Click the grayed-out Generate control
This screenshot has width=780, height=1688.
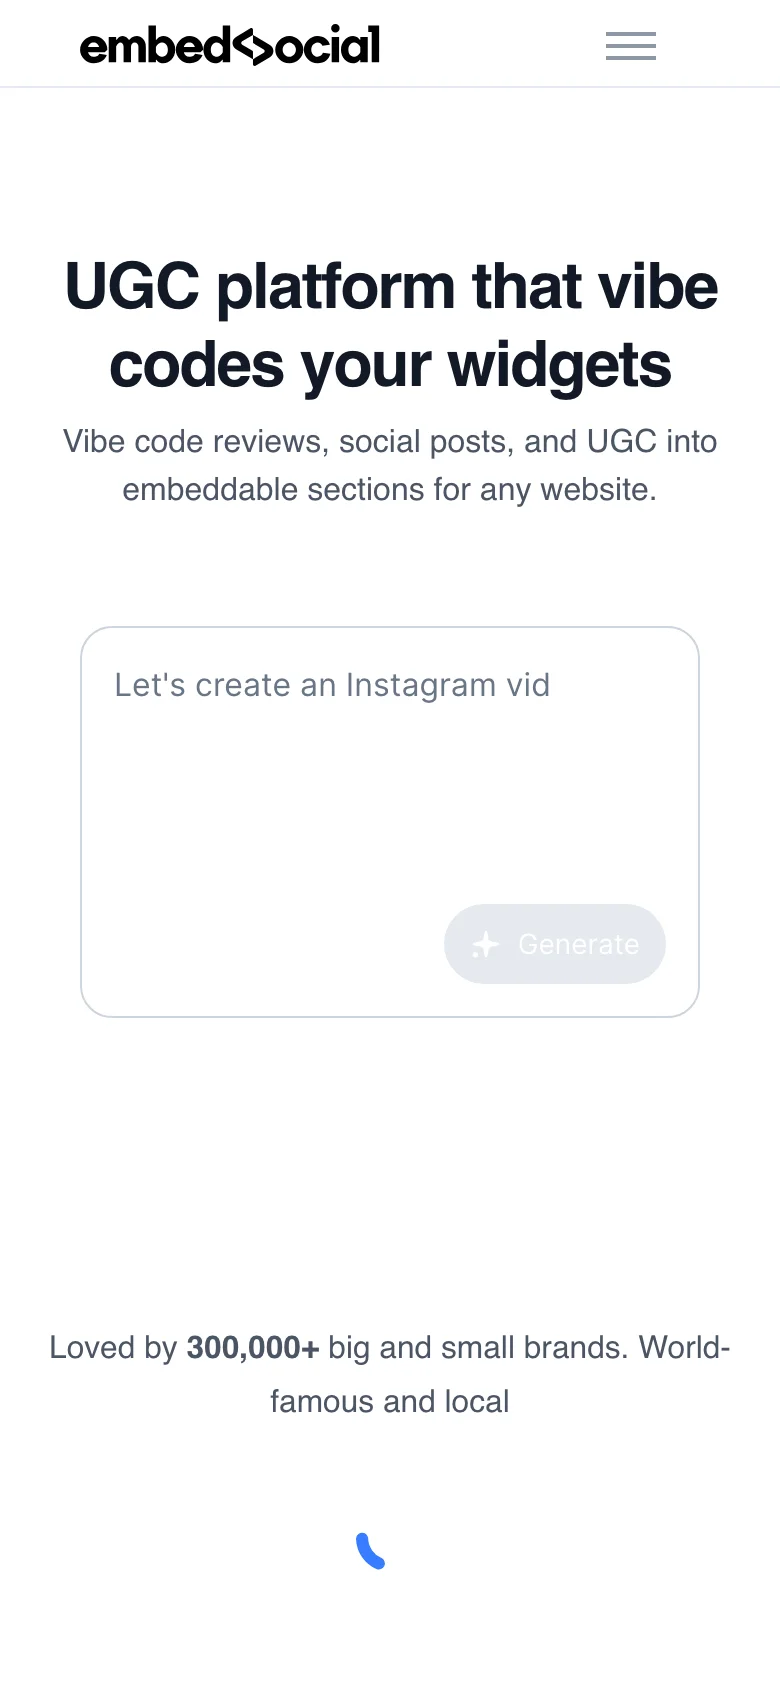pyautogui.click(x=555, y=944)
